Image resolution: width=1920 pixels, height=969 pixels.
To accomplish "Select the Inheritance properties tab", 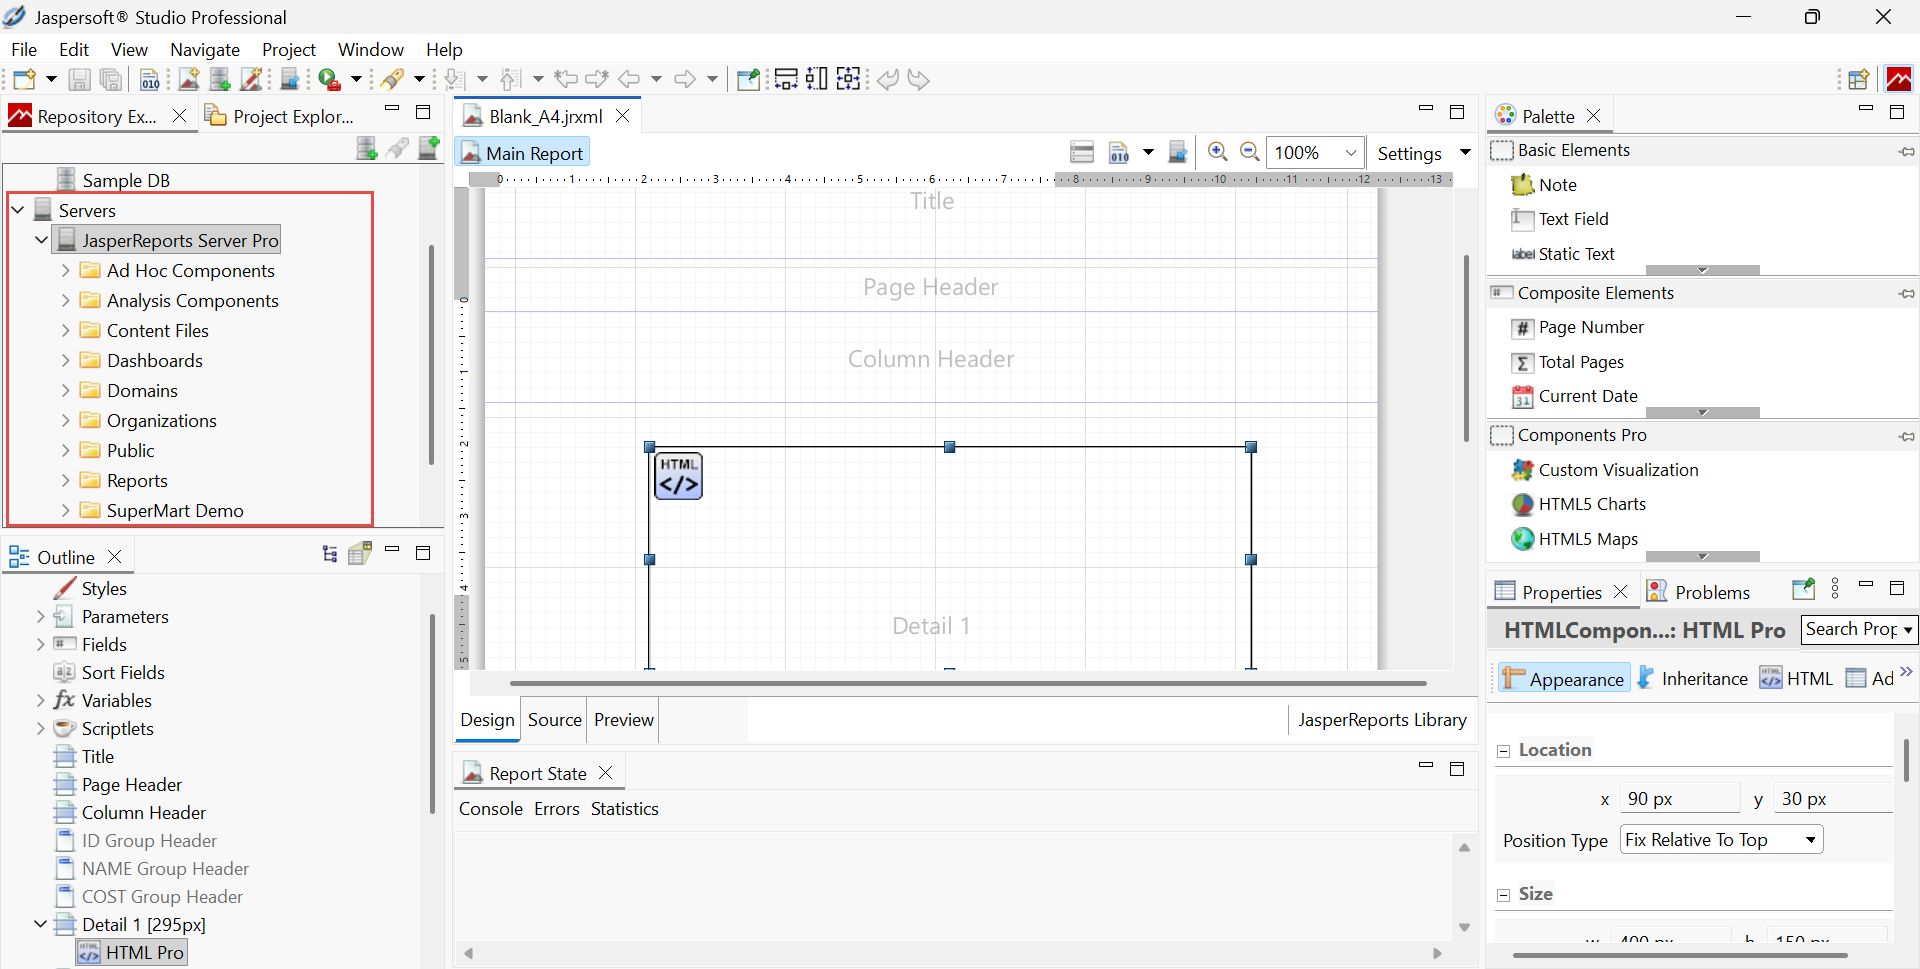I will coord(1693,679).
